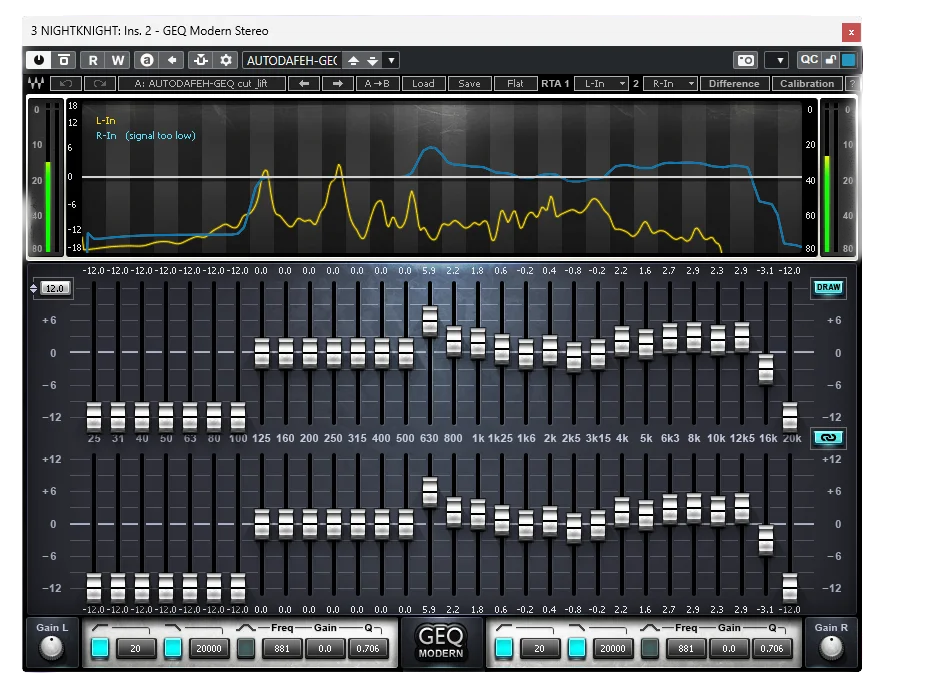Click left channel Gain 0.0 field
The width and height of the screenshot is (944, 691).
pos(325,648)
